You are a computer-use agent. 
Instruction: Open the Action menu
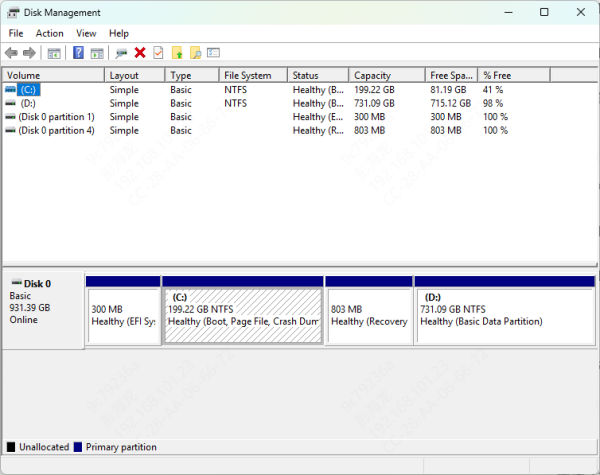click(50, 33)
